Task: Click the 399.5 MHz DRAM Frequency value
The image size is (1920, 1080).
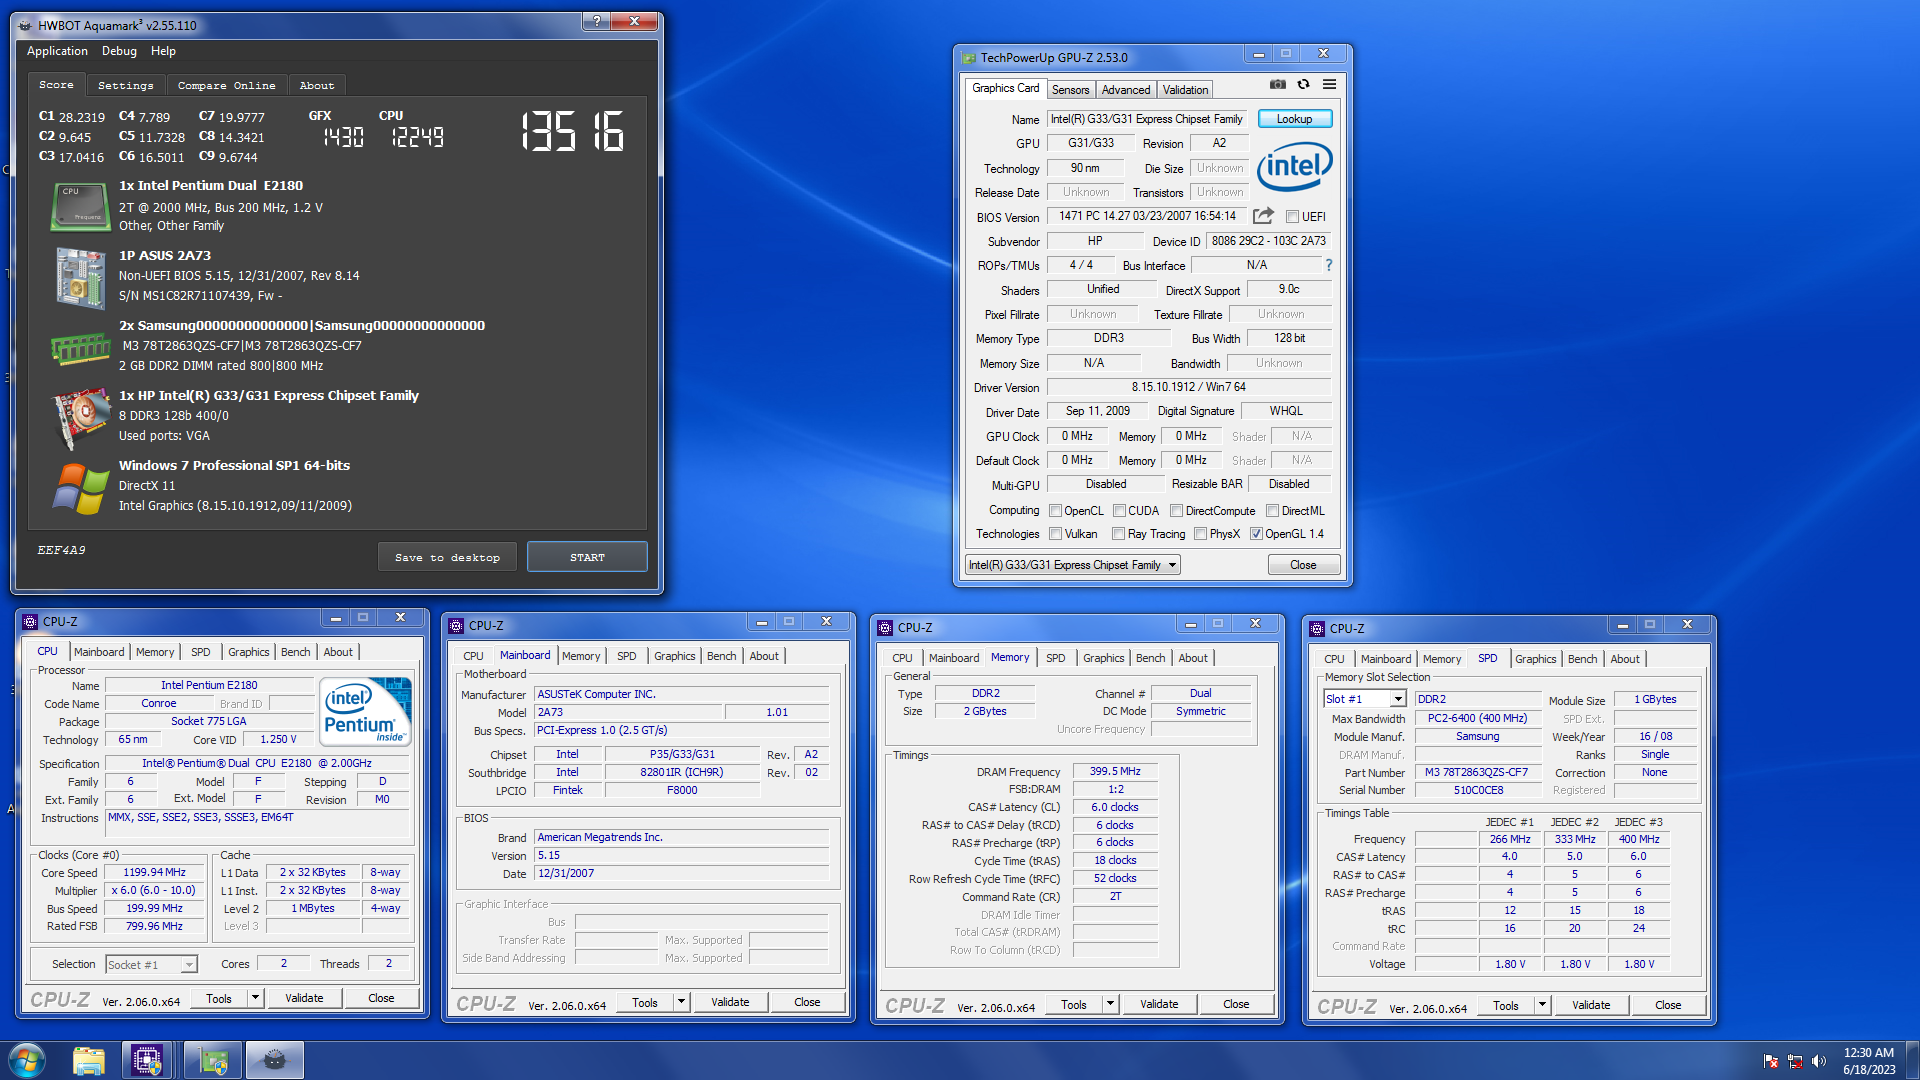Action: (x=1115, y=772)
